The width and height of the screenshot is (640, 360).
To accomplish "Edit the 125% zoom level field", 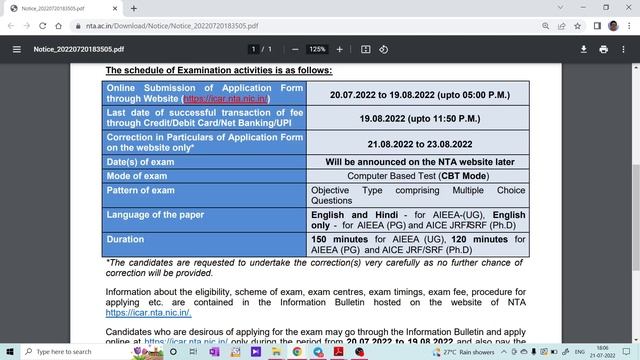I will pyautogui.click(x=317, y=49).
